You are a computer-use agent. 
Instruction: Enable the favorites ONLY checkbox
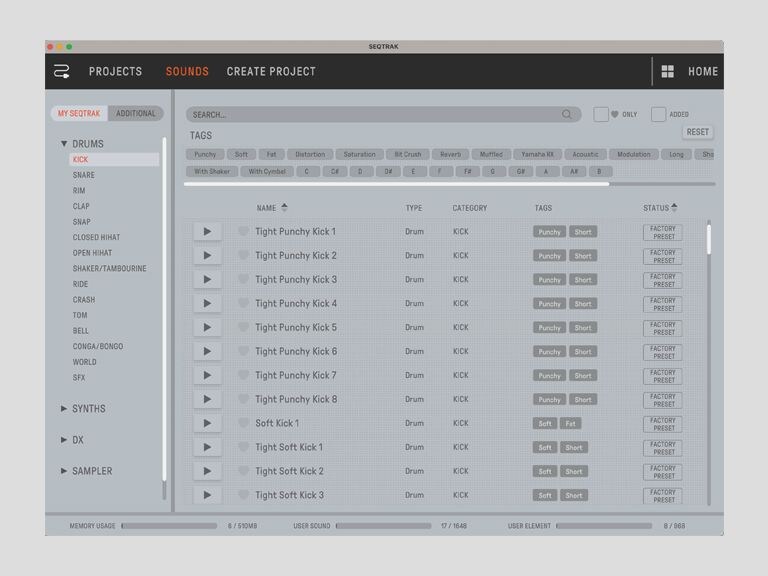point(600,114)
